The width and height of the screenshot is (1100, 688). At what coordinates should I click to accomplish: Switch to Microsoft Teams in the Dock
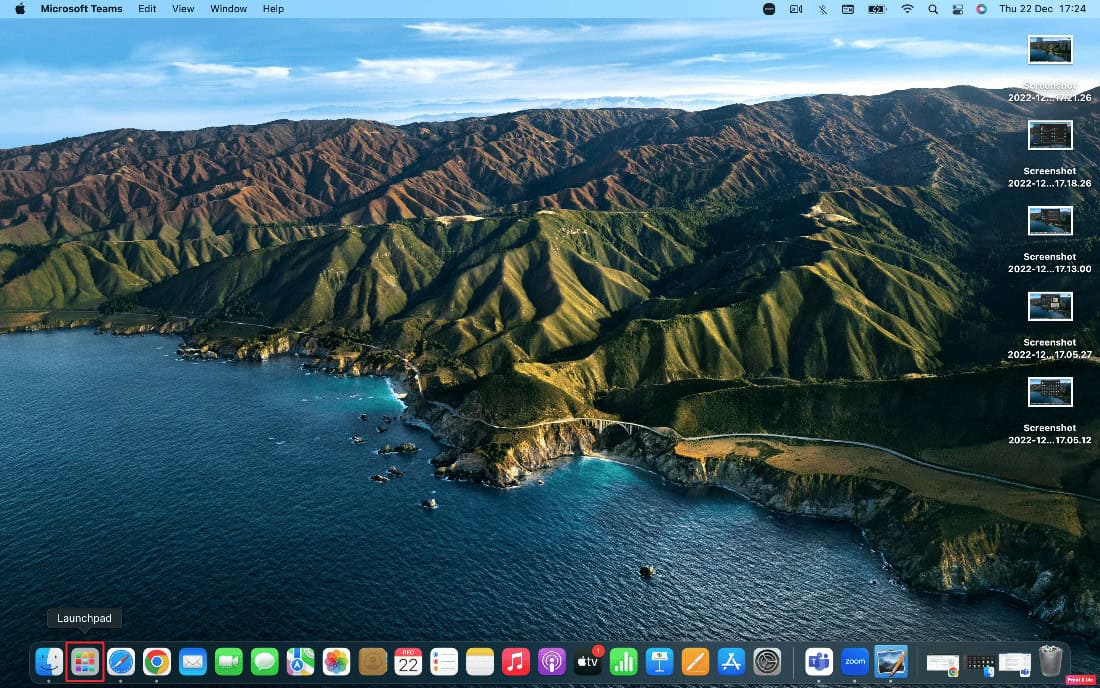click(819, 661)
